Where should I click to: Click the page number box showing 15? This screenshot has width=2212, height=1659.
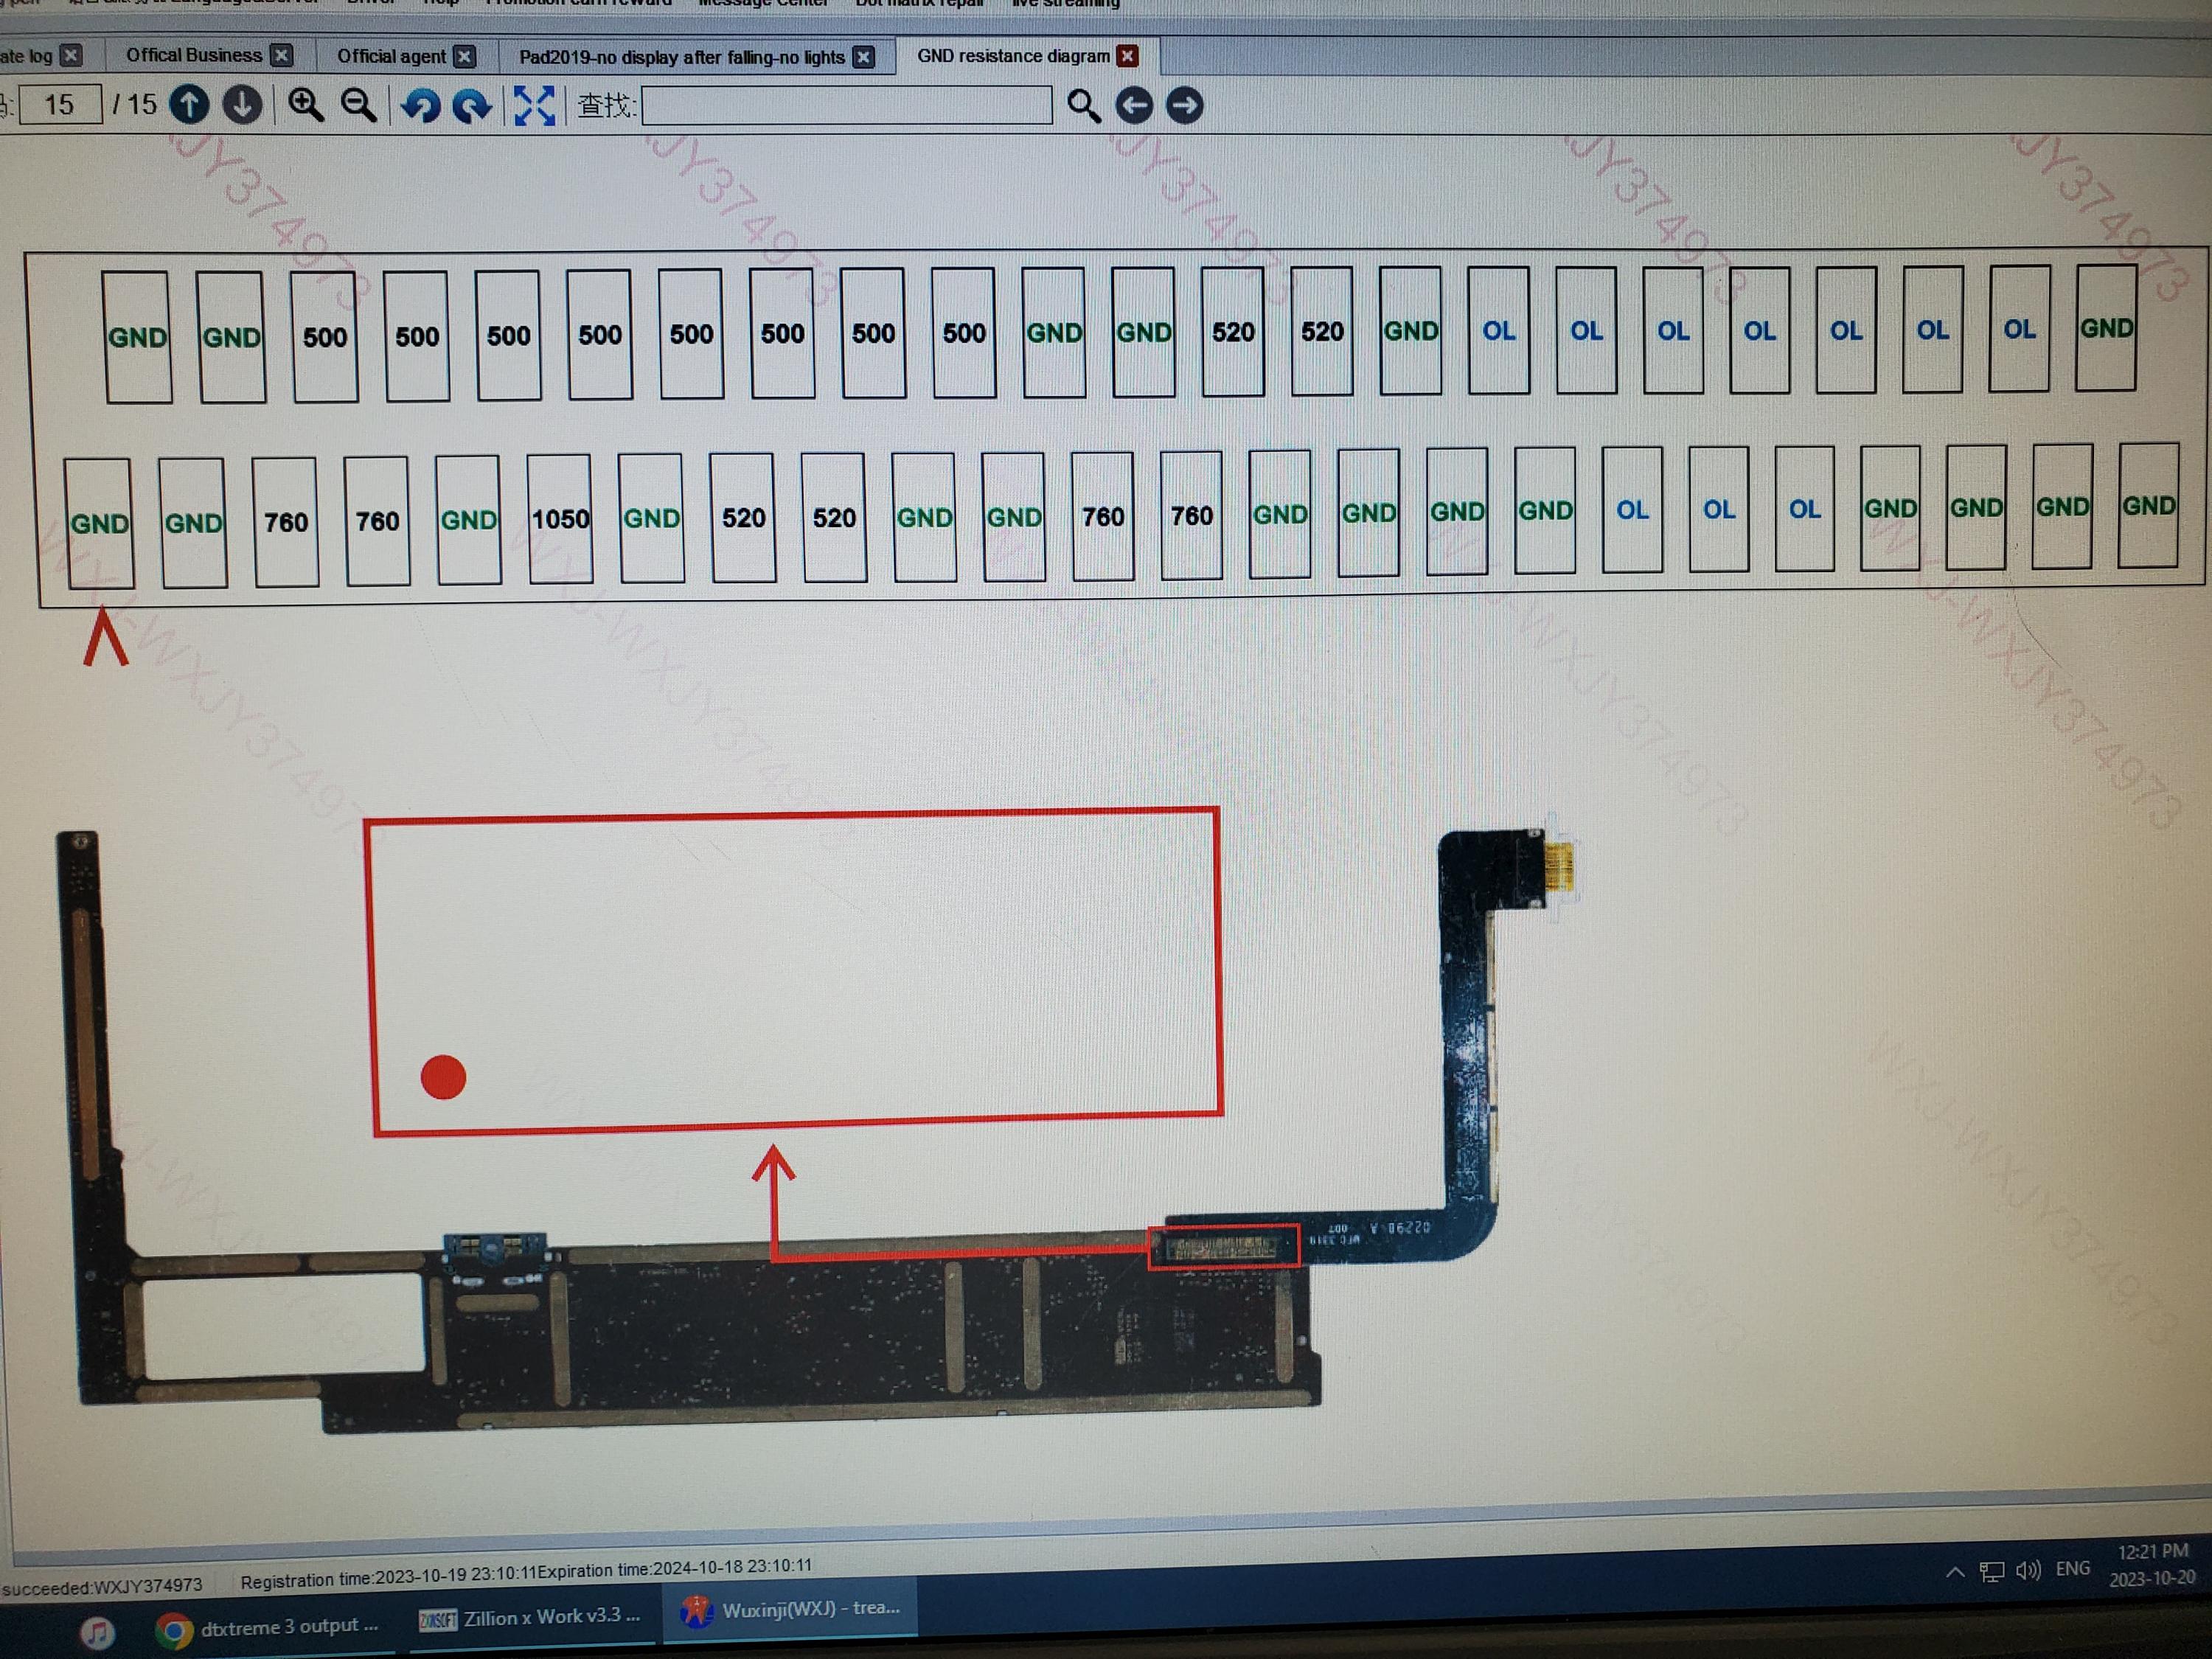click(x=60, y=104)
